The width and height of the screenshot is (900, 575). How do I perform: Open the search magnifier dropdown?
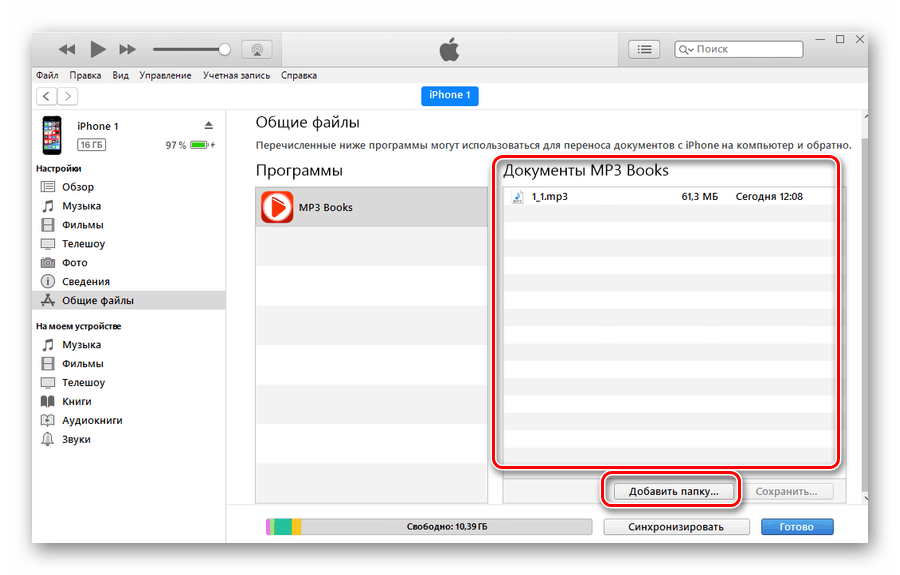(686, 49)
